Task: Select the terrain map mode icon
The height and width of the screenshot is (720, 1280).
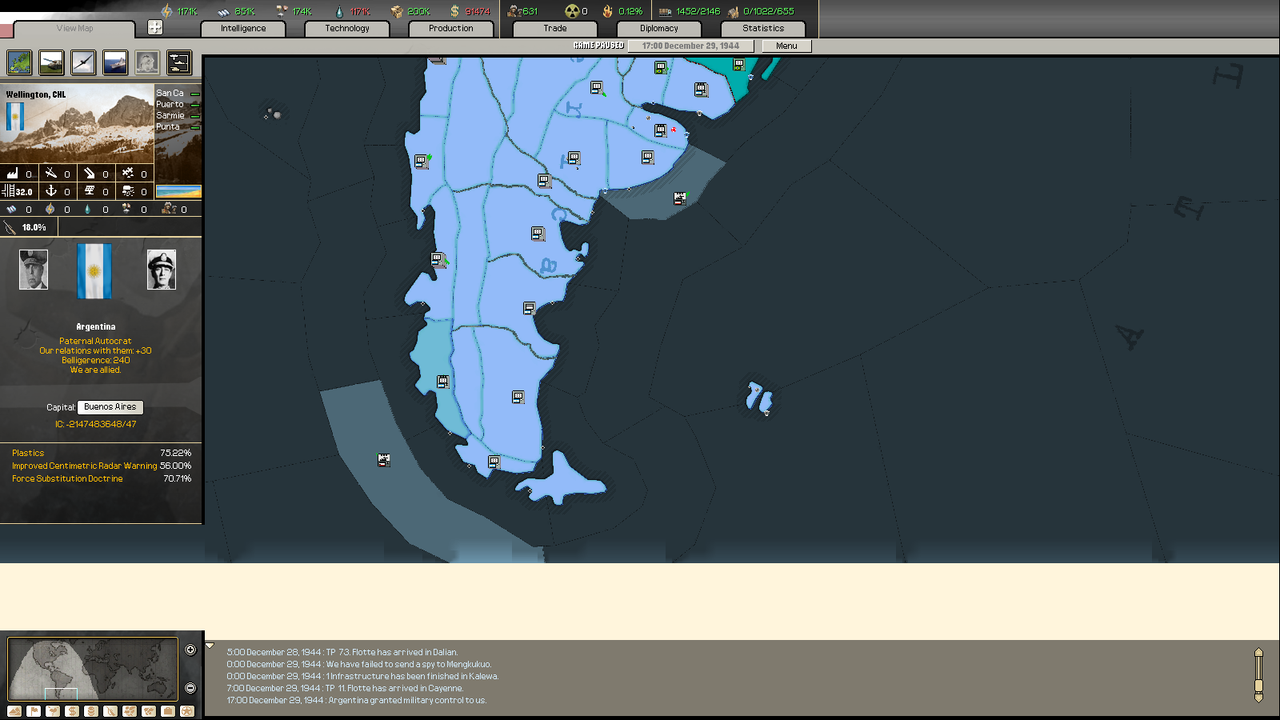Action: pos(14,711)
